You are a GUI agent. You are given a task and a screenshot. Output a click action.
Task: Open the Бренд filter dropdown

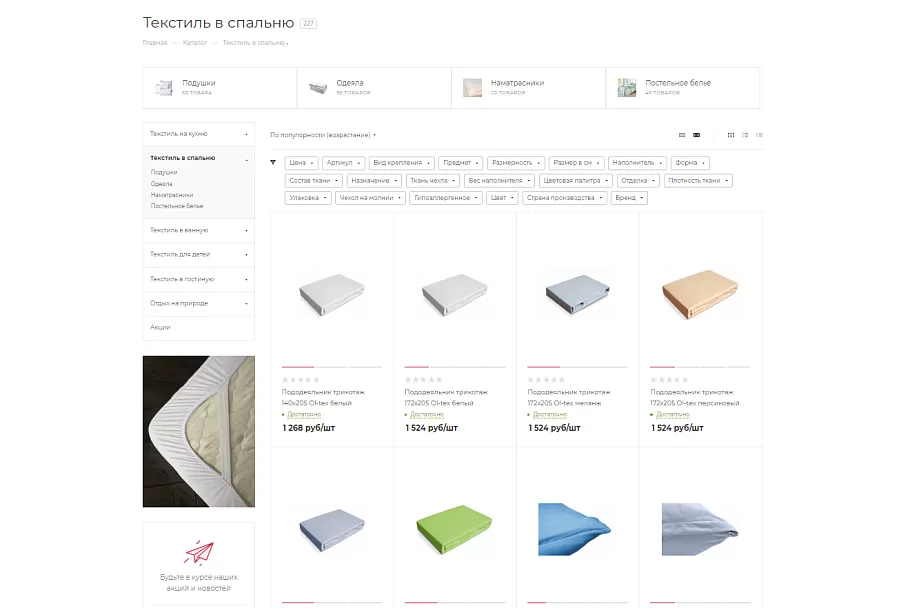point(629,198)
